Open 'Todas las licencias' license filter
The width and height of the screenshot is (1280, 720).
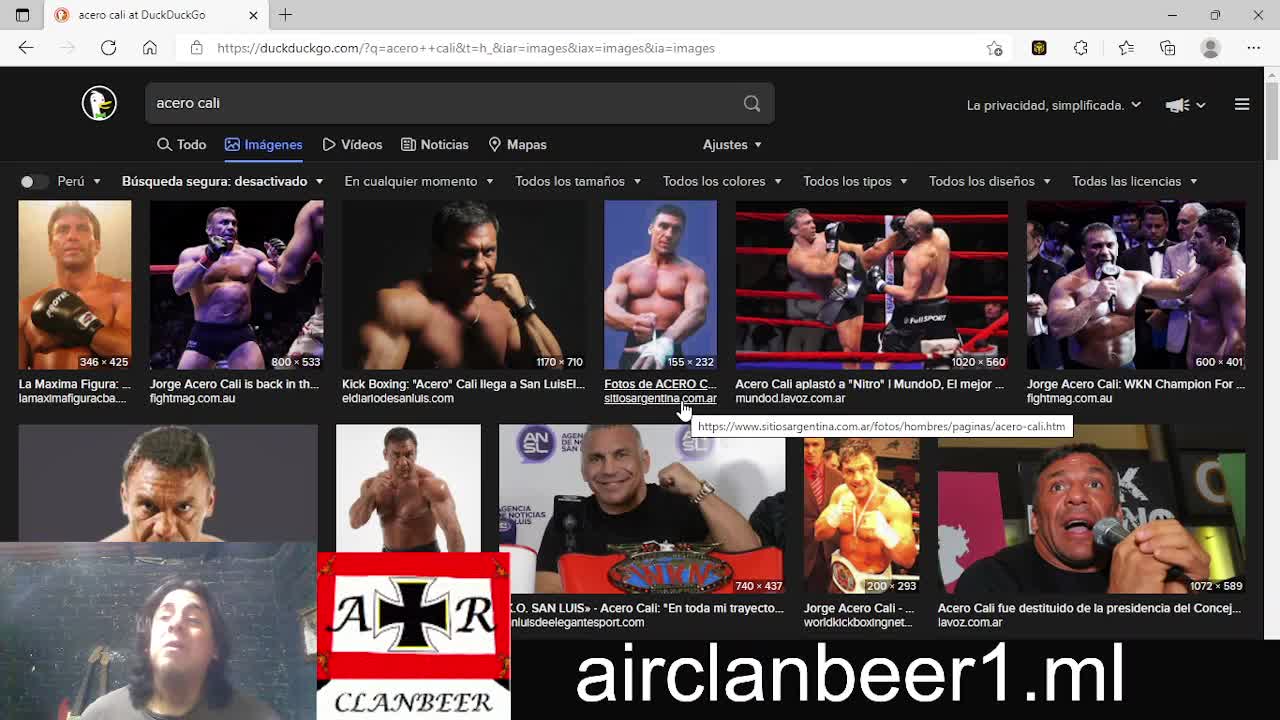click(1135, 181)
